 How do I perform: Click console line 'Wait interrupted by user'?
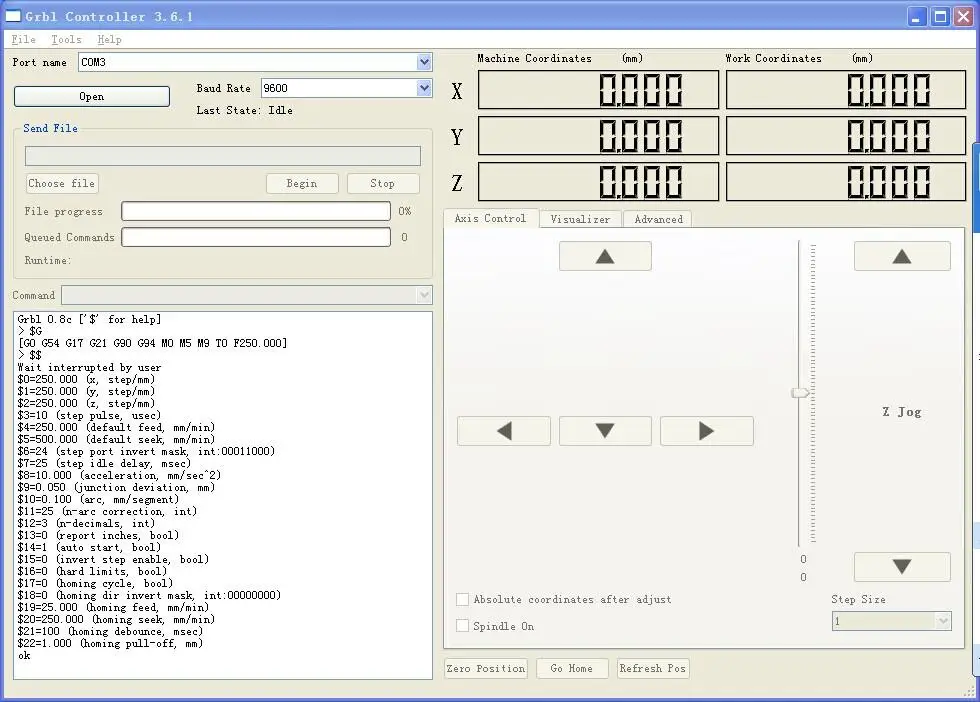coord(89,368)
